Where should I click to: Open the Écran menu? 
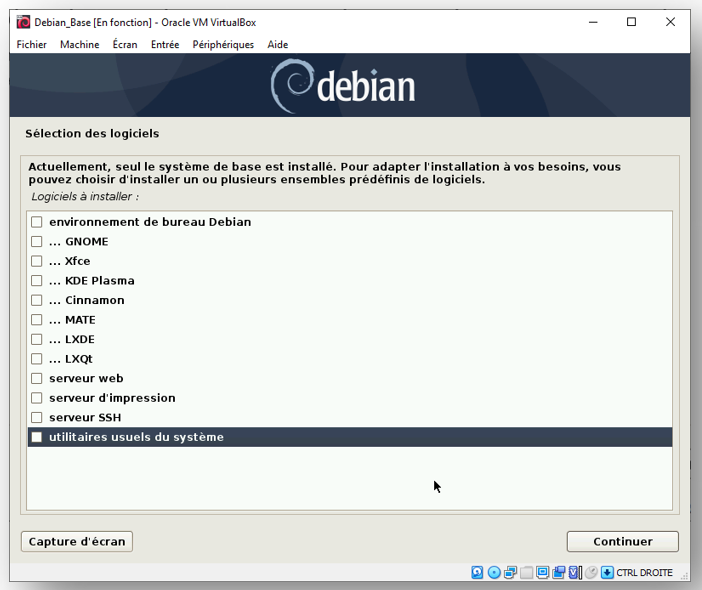[x=125, y=44]
